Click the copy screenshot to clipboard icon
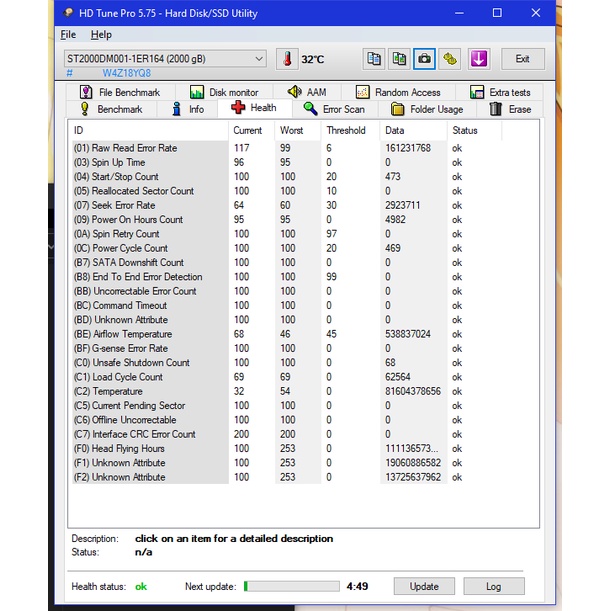 (x=399, y=59)
